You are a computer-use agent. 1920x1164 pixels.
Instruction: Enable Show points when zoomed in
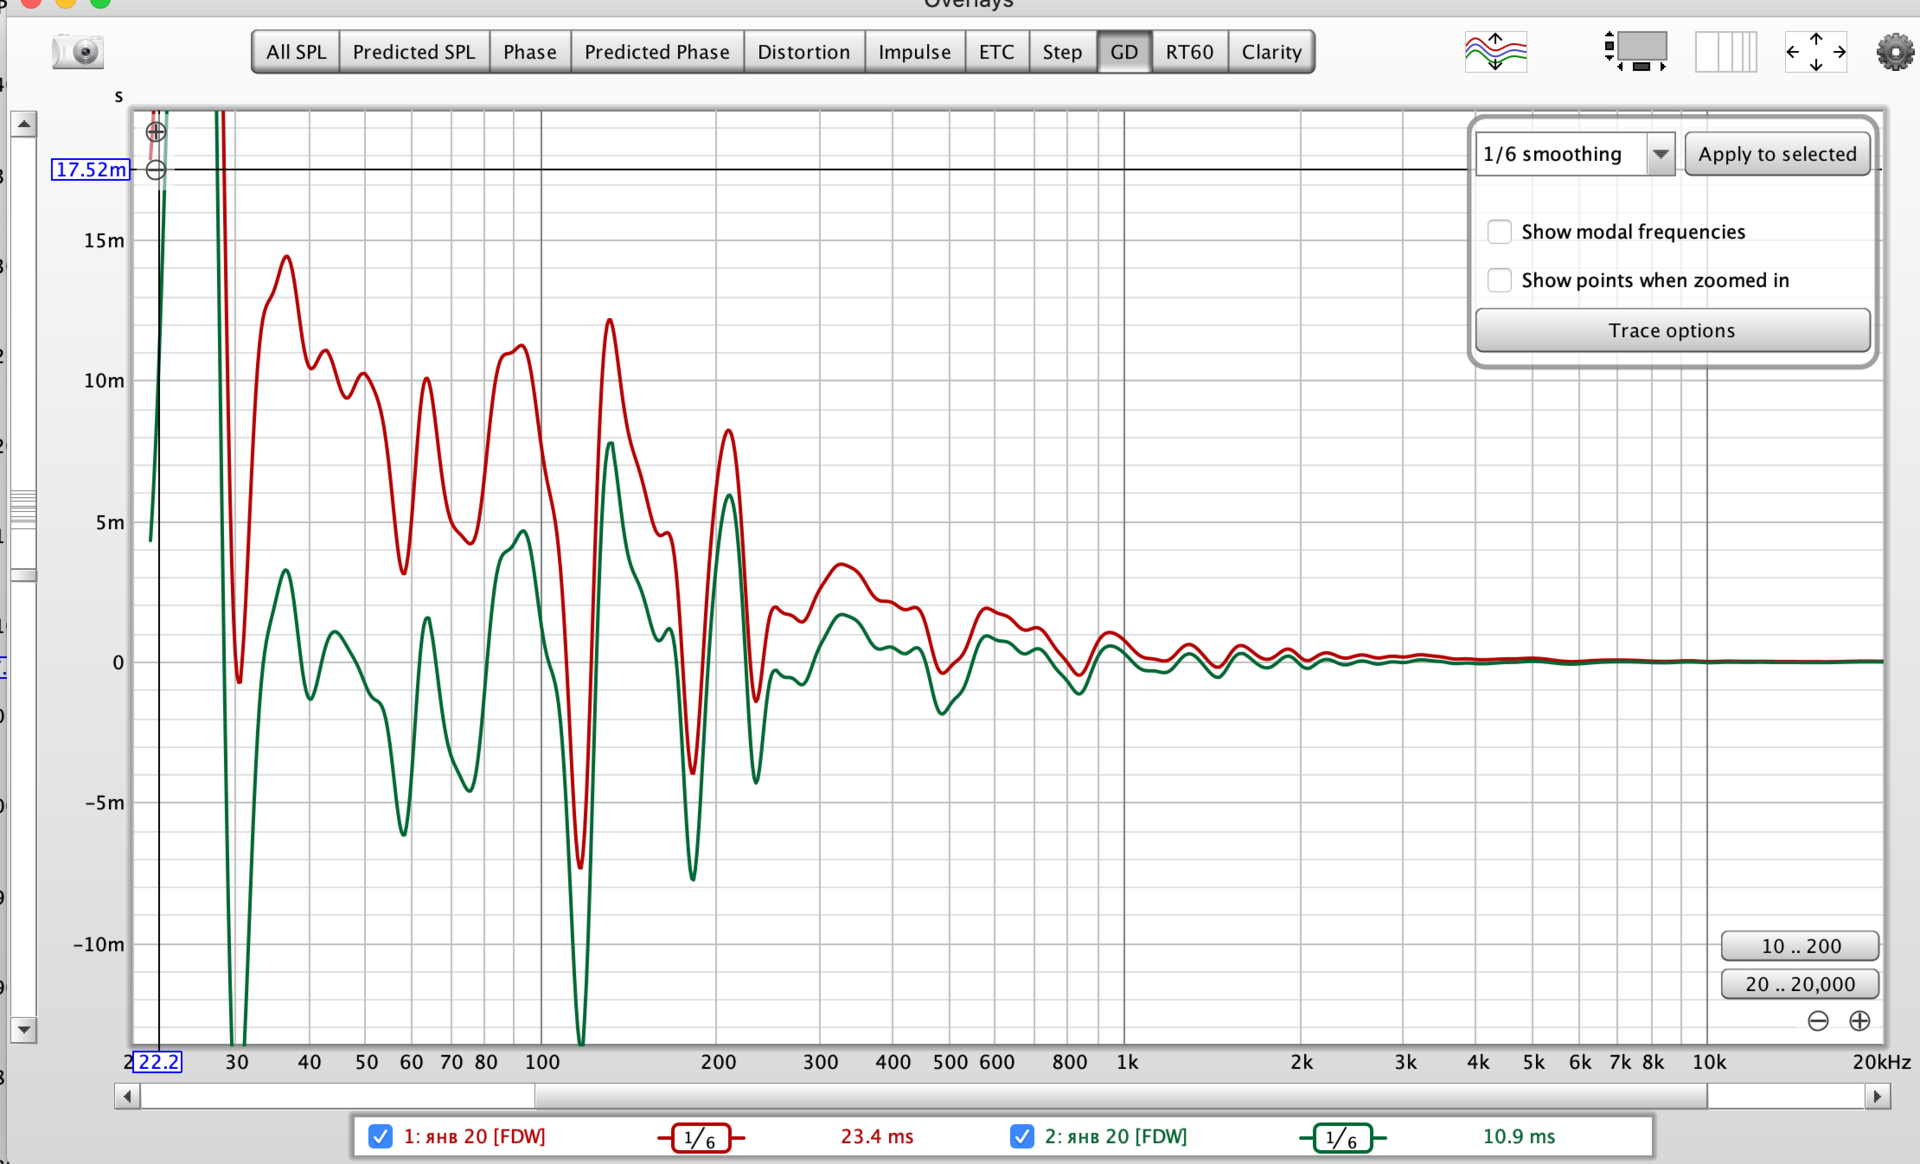(1499, 280)
